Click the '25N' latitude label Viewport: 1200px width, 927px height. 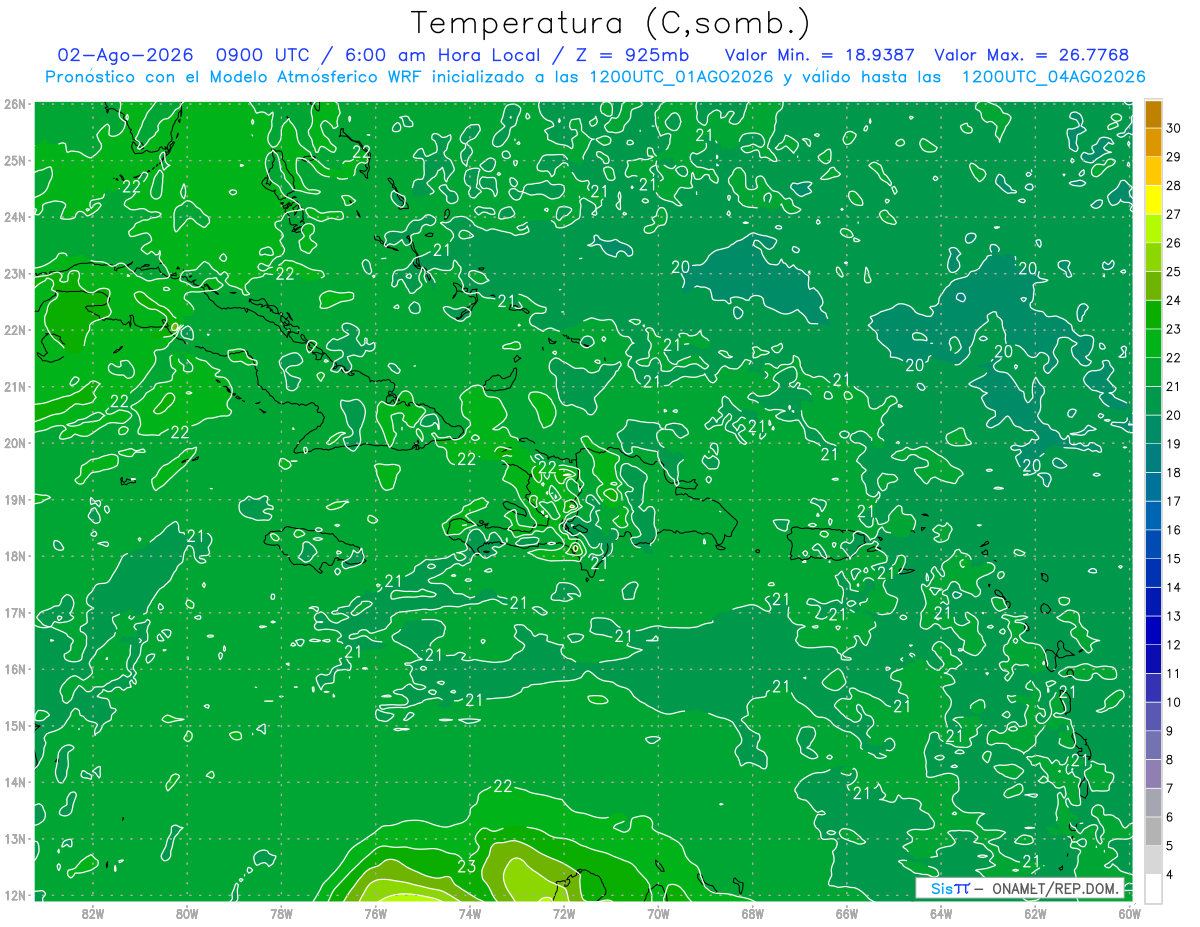pos(15,160)
